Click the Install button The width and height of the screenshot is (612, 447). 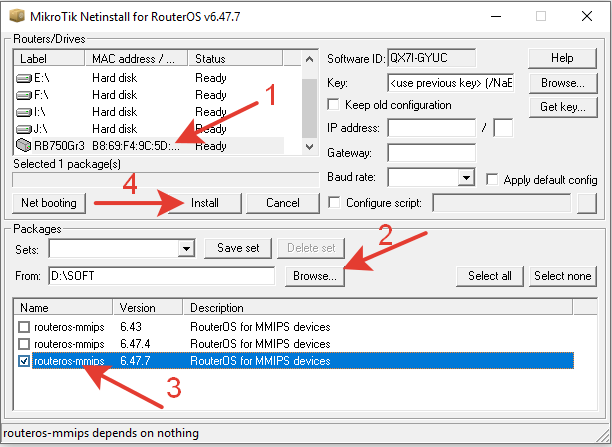click(205, 203)
